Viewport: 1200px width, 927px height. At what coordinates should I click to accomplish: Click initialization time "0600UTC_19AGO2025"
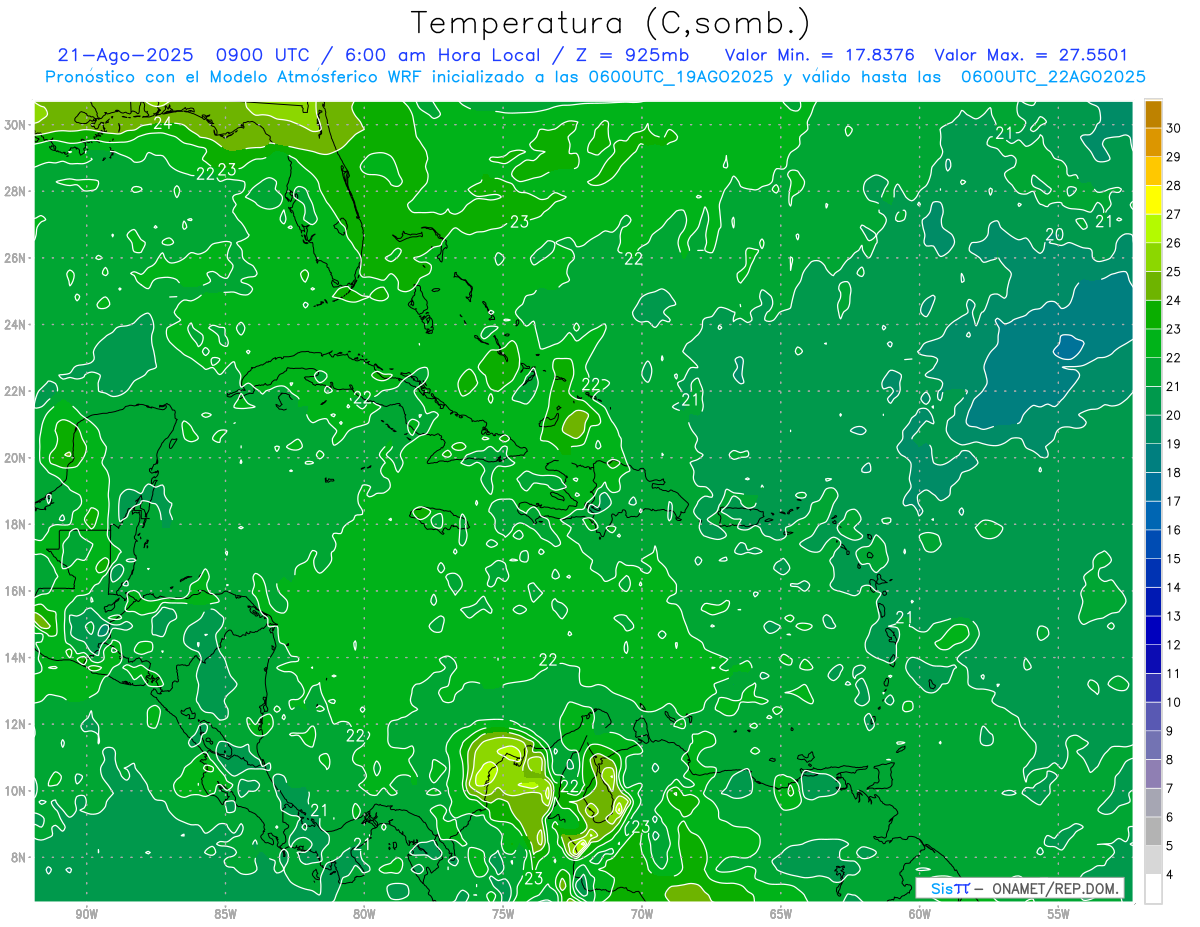680,77
